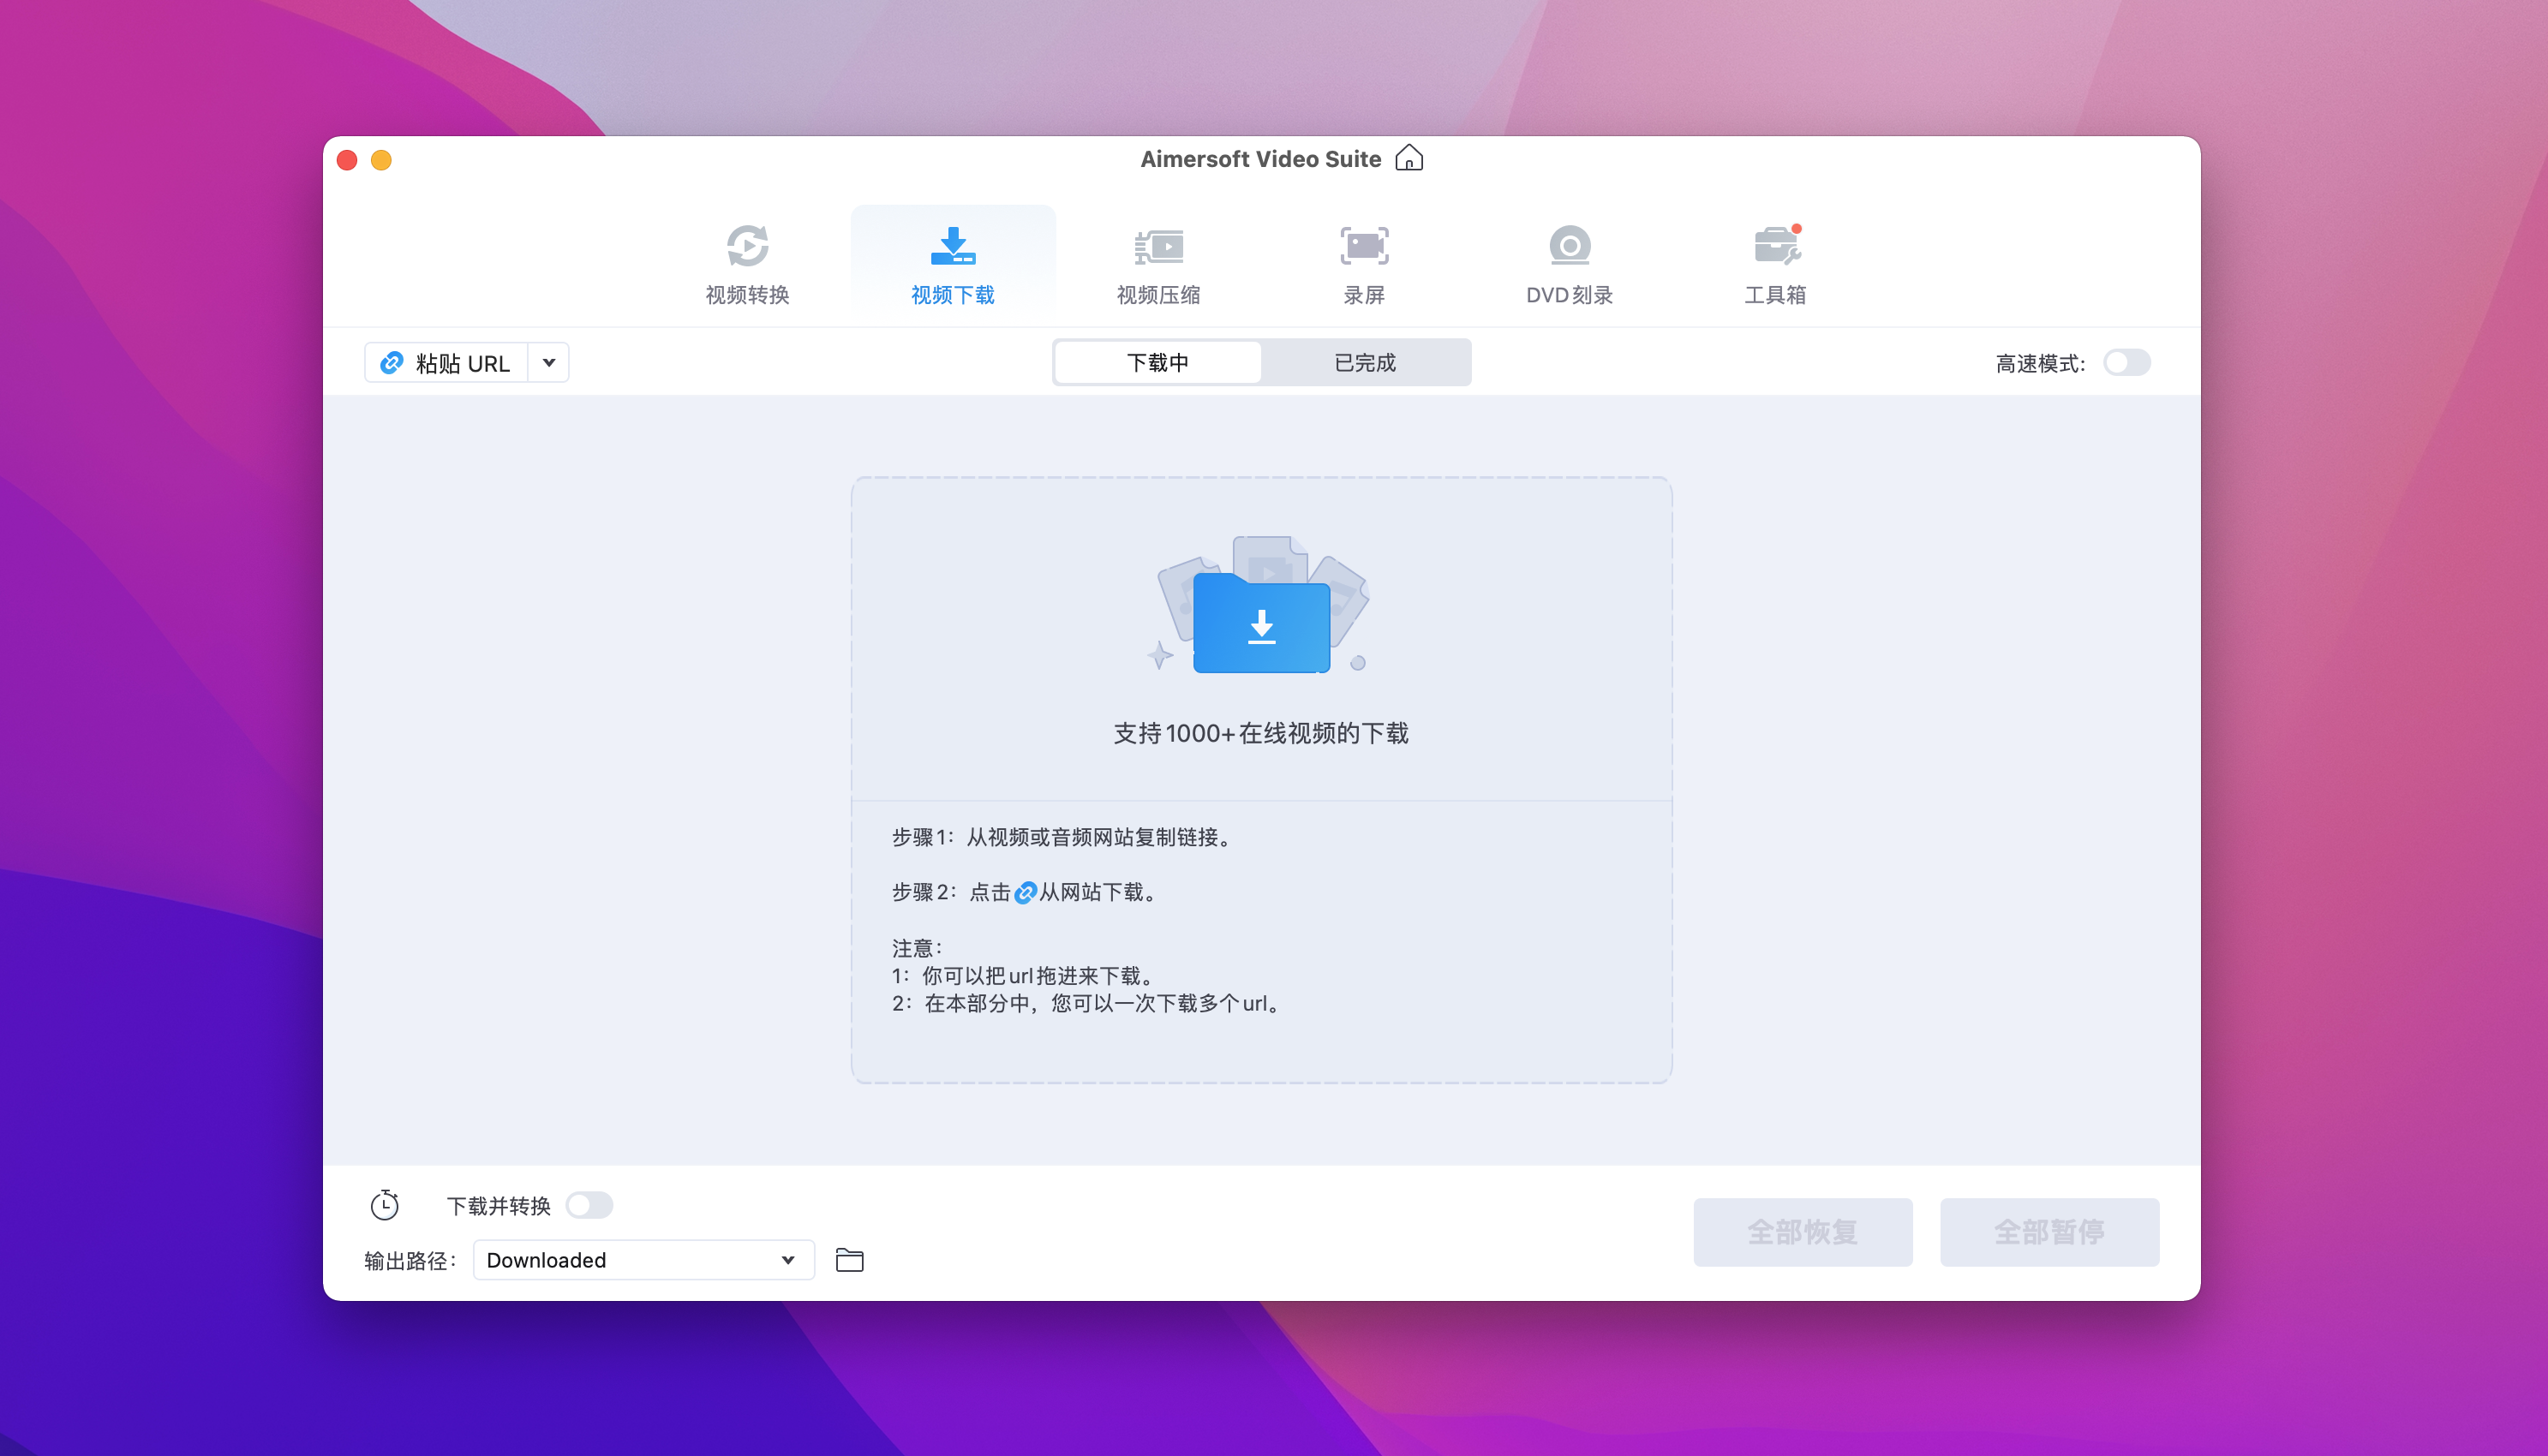Screen dimensions: 2548x1456
Task: Click the yellow minimize window button
Action: pyautogui.click(x=381, y=160)
